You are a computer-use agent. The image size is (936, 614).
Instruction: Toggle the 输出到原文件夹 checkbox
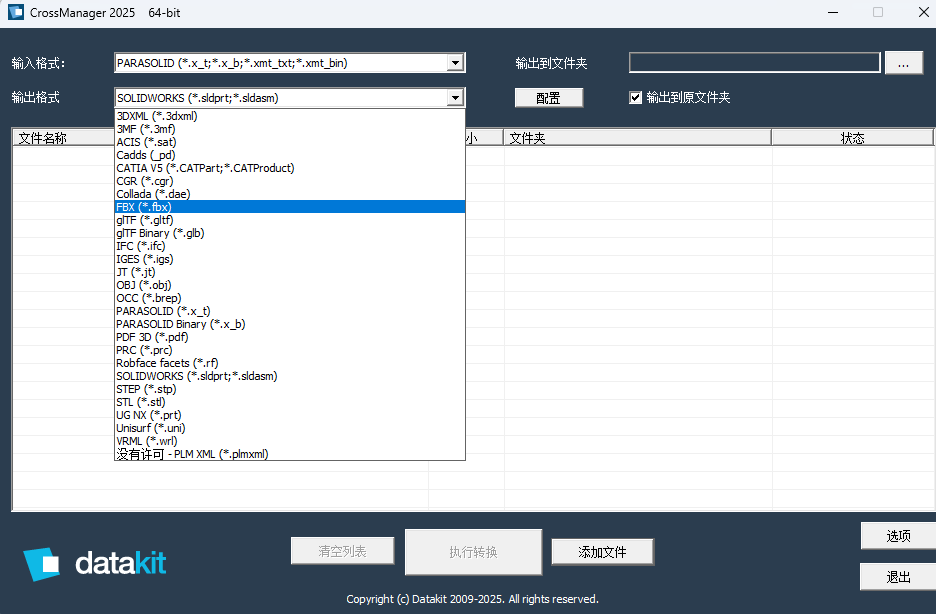click(x=636, y=97)
